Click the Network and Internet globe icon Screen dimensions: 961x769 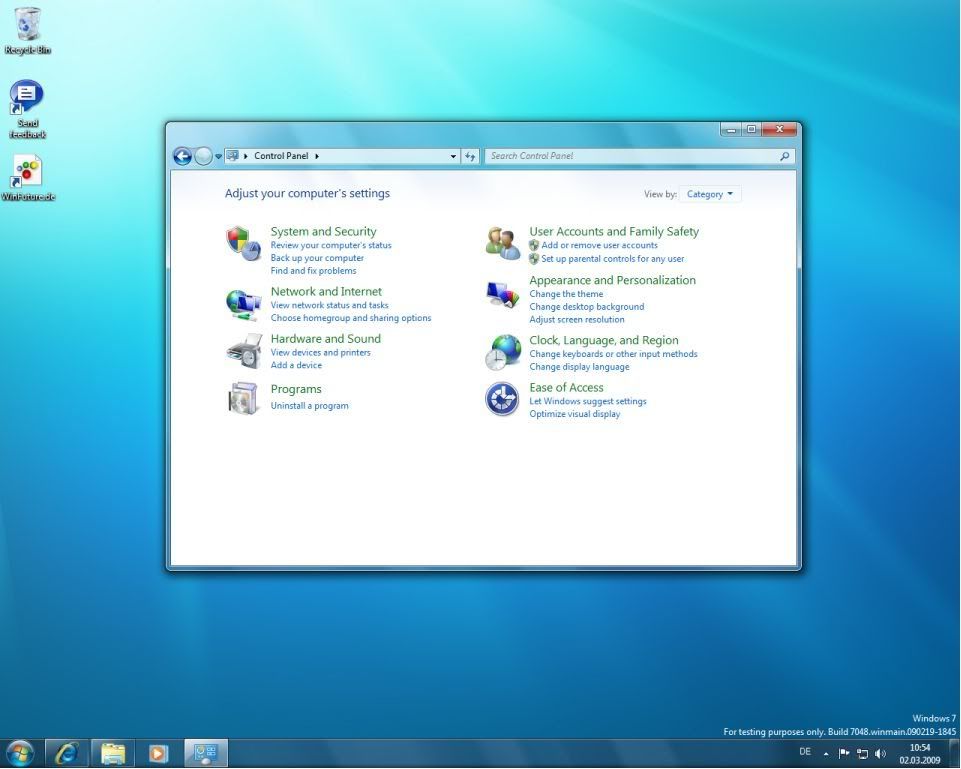coord(243,303)
